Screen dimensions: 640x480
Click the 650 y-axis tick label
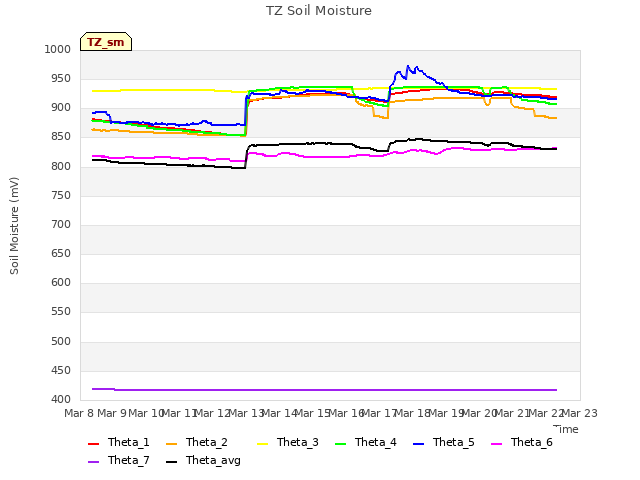61,253
